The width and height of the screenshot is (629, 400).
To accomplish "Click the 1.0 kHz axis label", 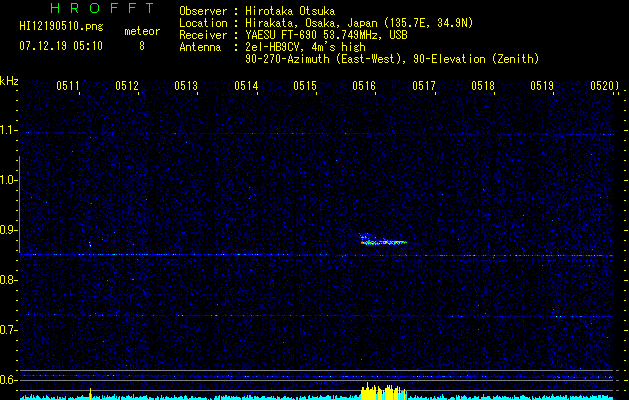I will click(x=8, y=180).
